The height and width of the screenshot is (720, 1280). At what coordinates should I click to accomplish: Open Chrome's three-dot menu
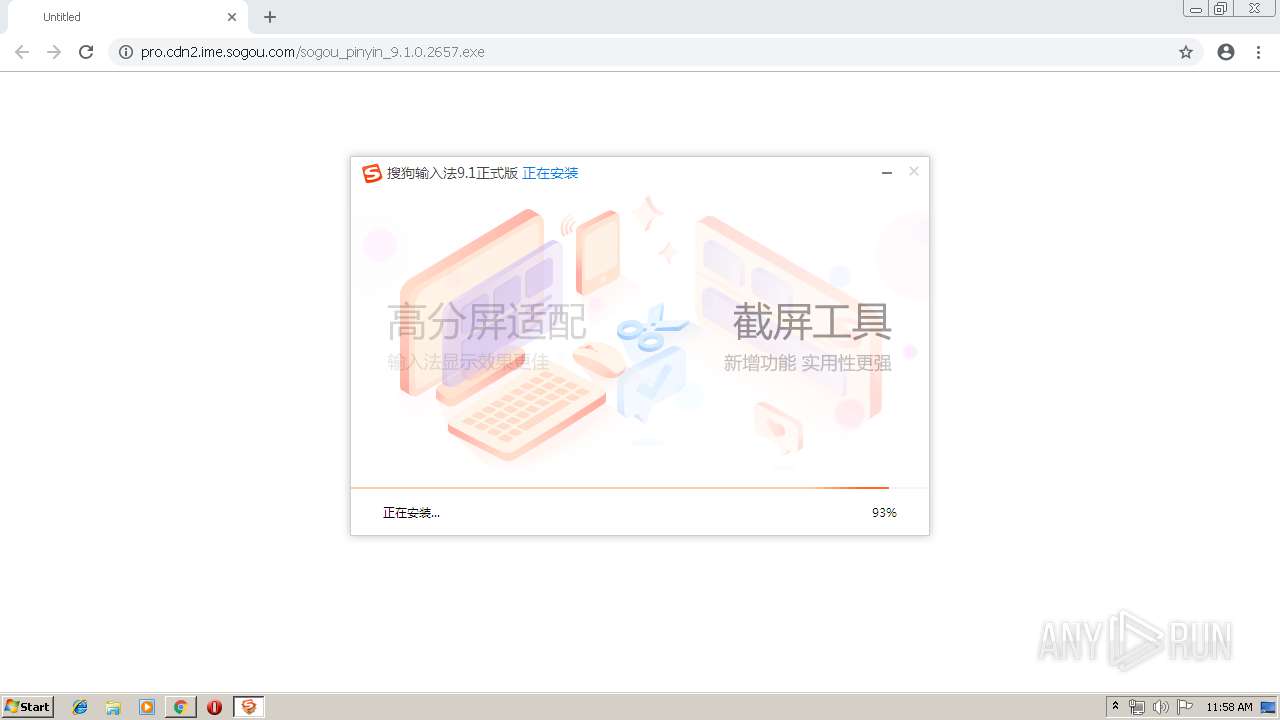pos(1258,52)
